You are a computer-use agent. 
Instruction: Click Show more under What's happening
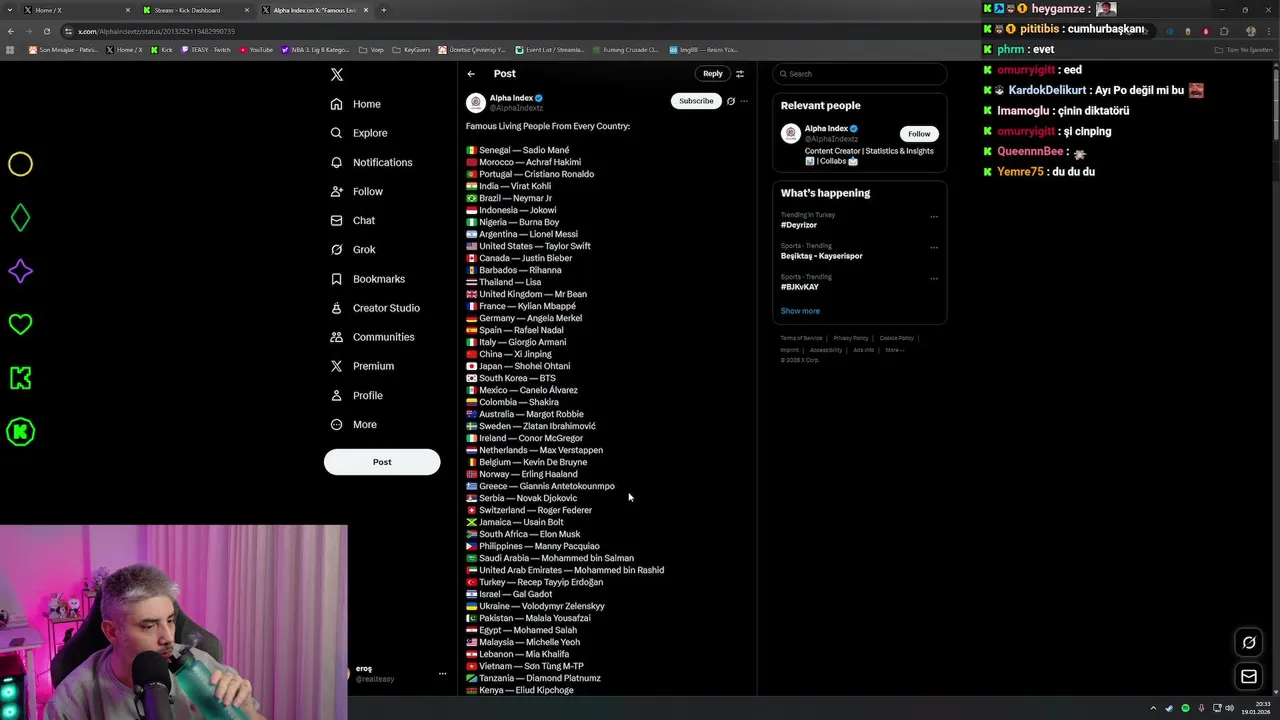800,311
